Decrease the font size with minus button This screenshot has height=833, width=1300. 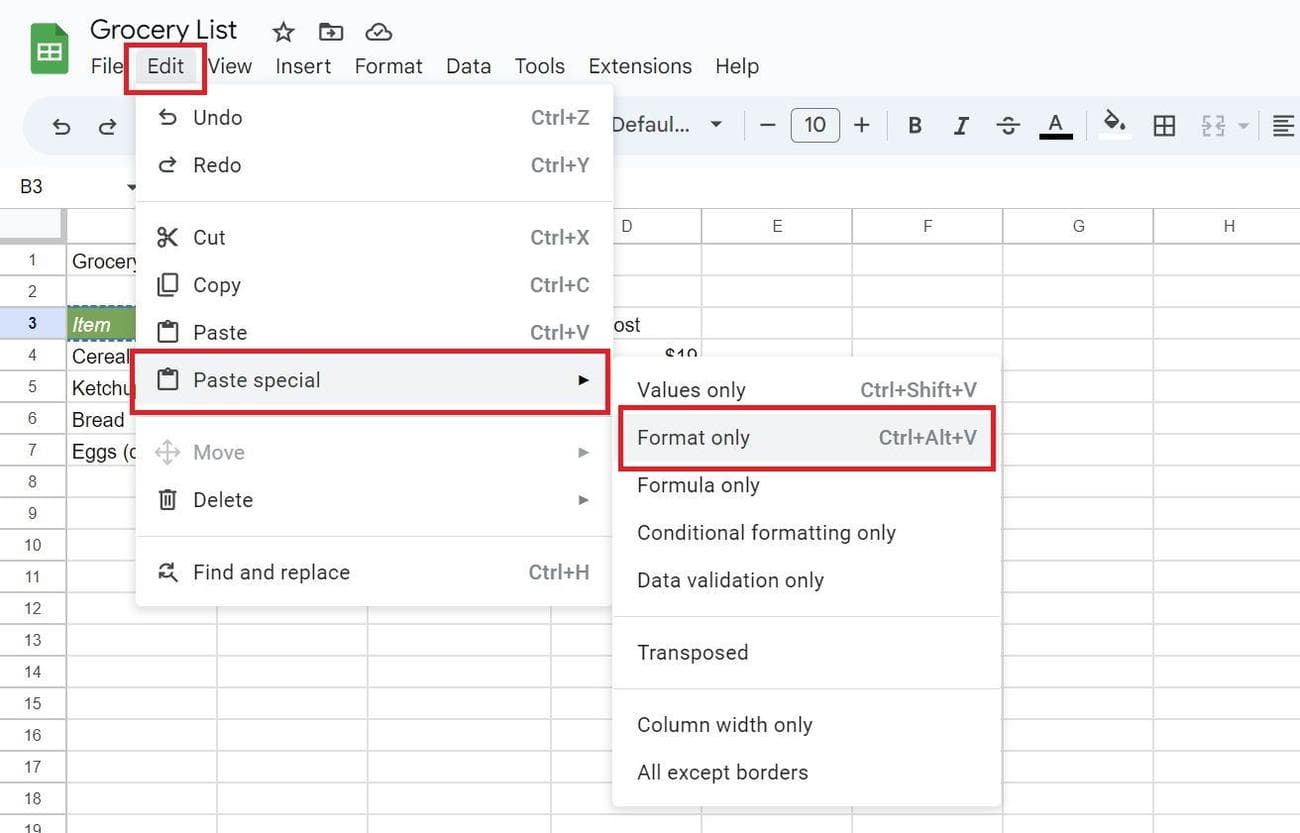(x=768, y=125)
